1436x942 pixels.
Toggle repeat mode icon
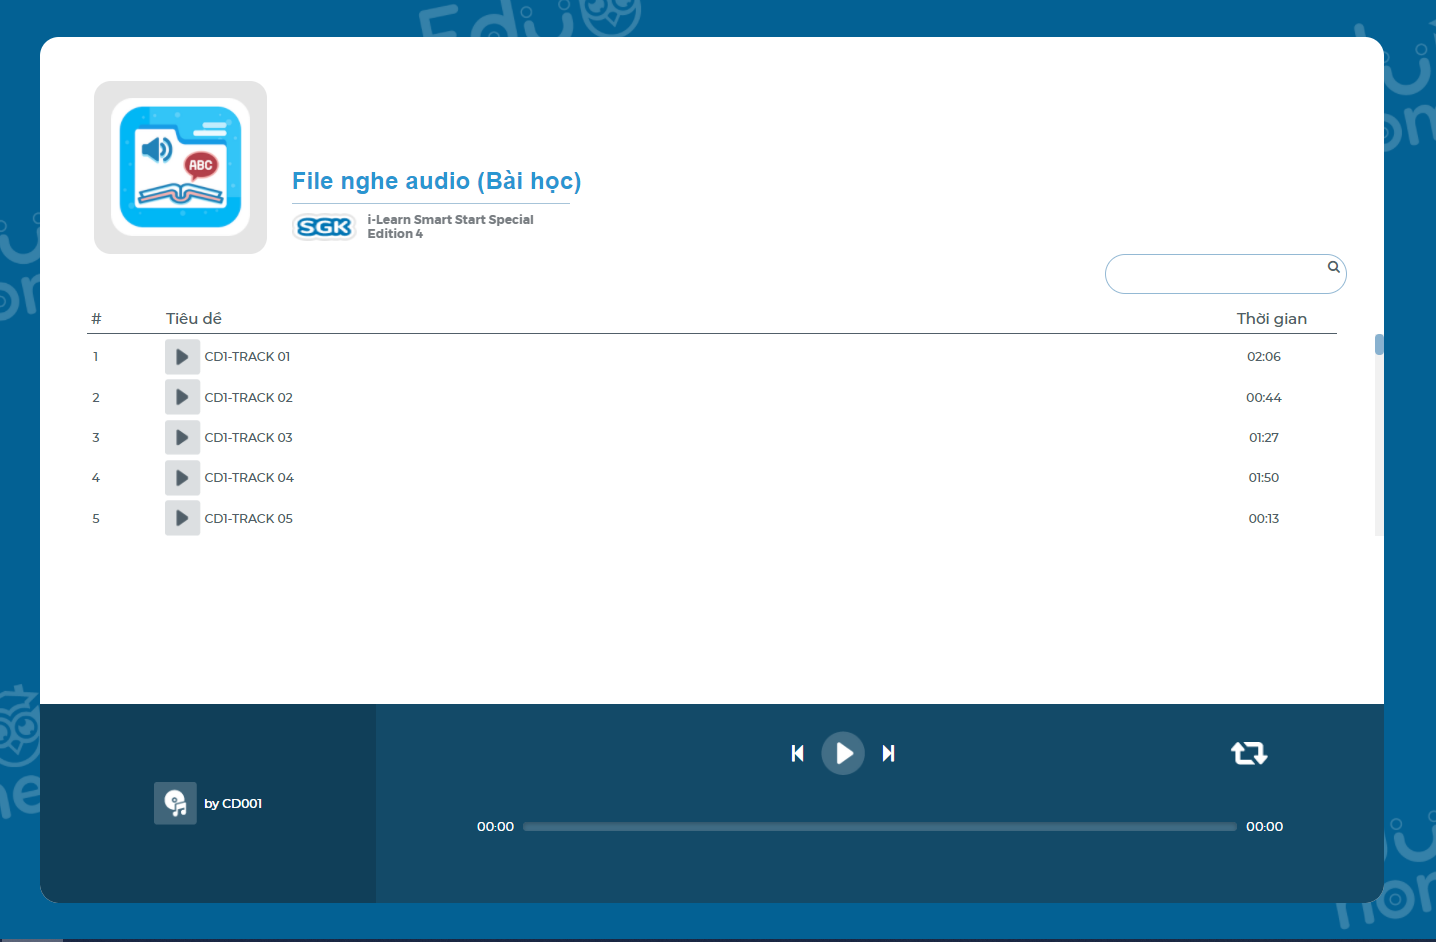[x=1249, y=753]
